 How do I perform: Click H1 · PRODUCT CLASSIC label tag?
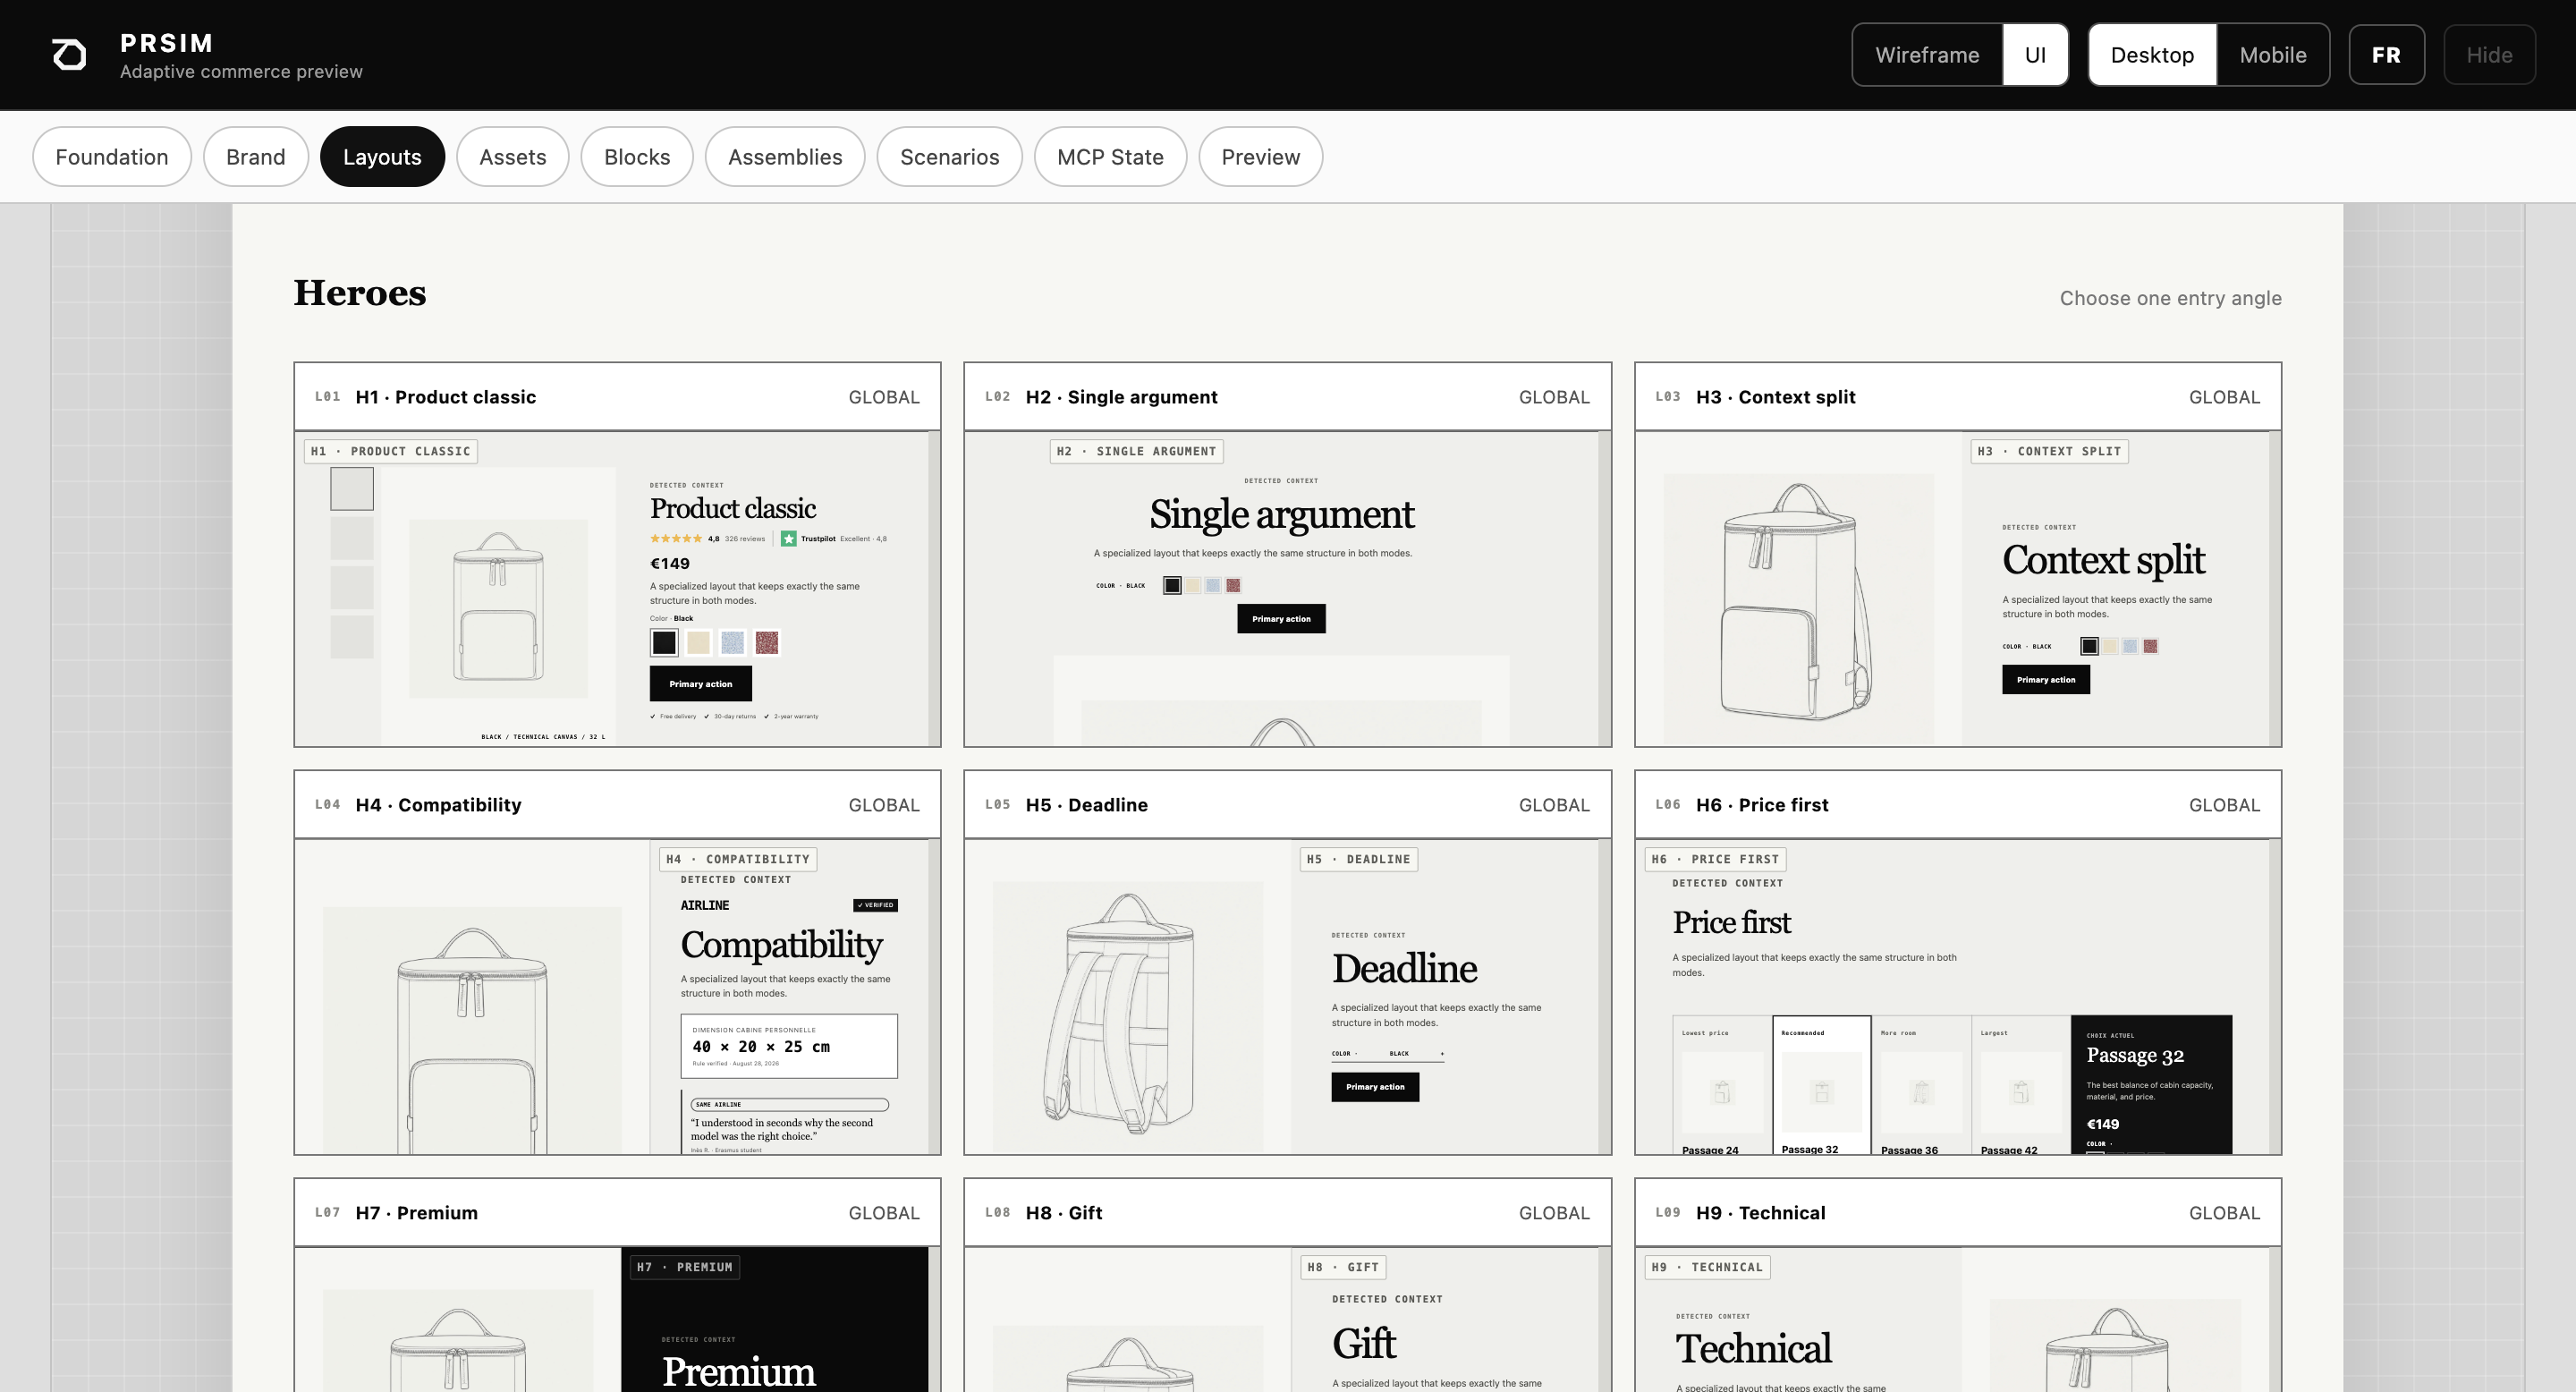pyautogui.click(x=390, y=452)
